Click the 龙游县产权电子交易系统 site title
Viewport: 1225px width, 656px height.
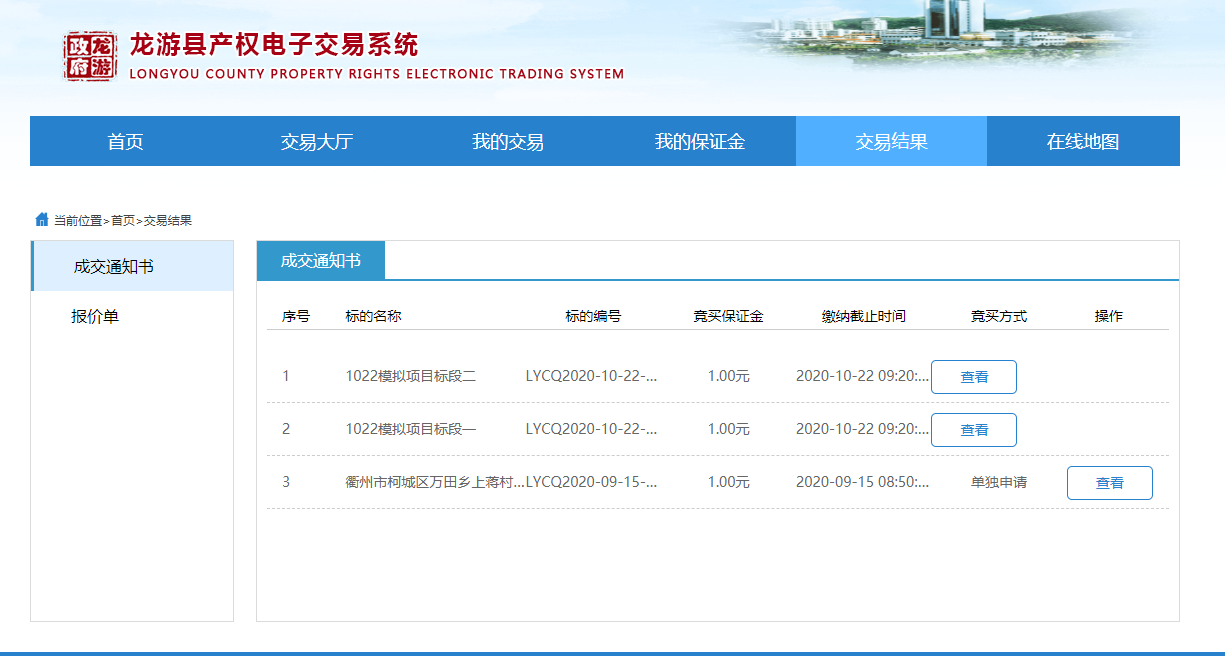point(274,45)
